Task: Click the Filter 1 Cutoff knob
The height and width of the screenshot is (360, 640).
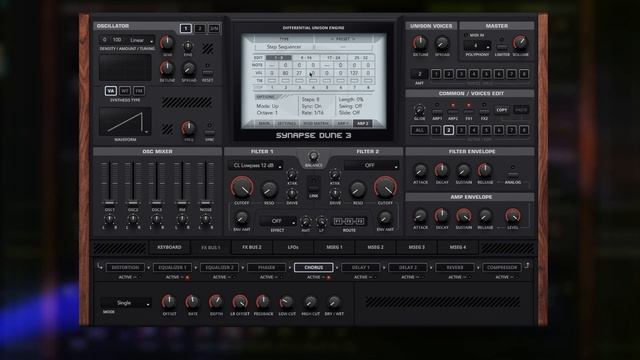Action: pos(242,188)
